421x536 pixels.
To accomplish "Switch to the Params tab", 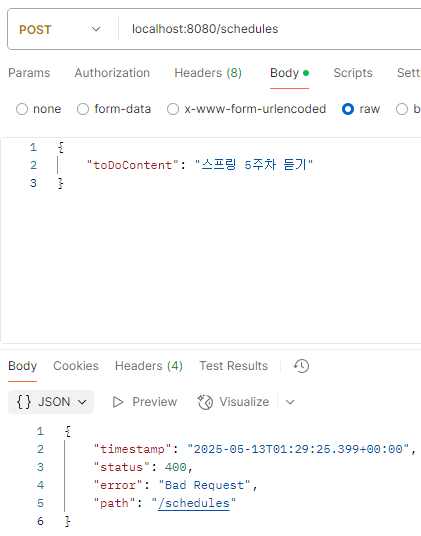I will point(29,73).
